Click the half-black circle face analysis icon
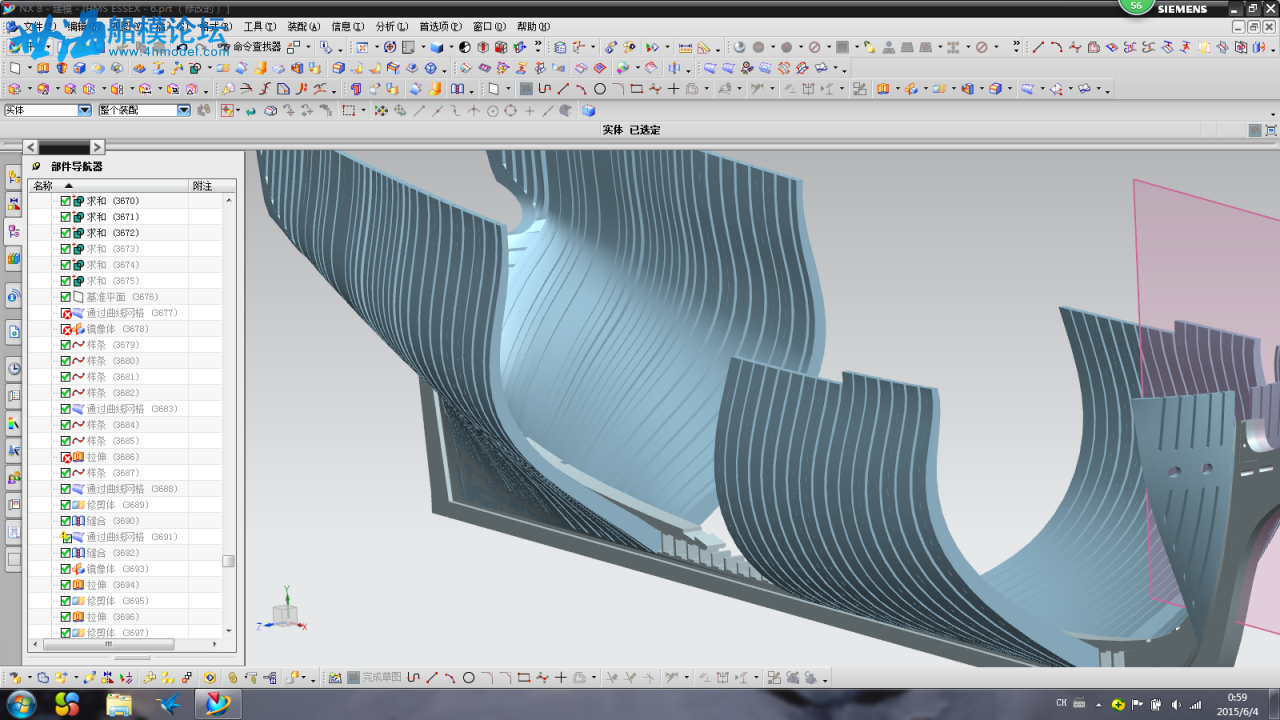This screenshot has height=720, width=1280. (465, 47)
